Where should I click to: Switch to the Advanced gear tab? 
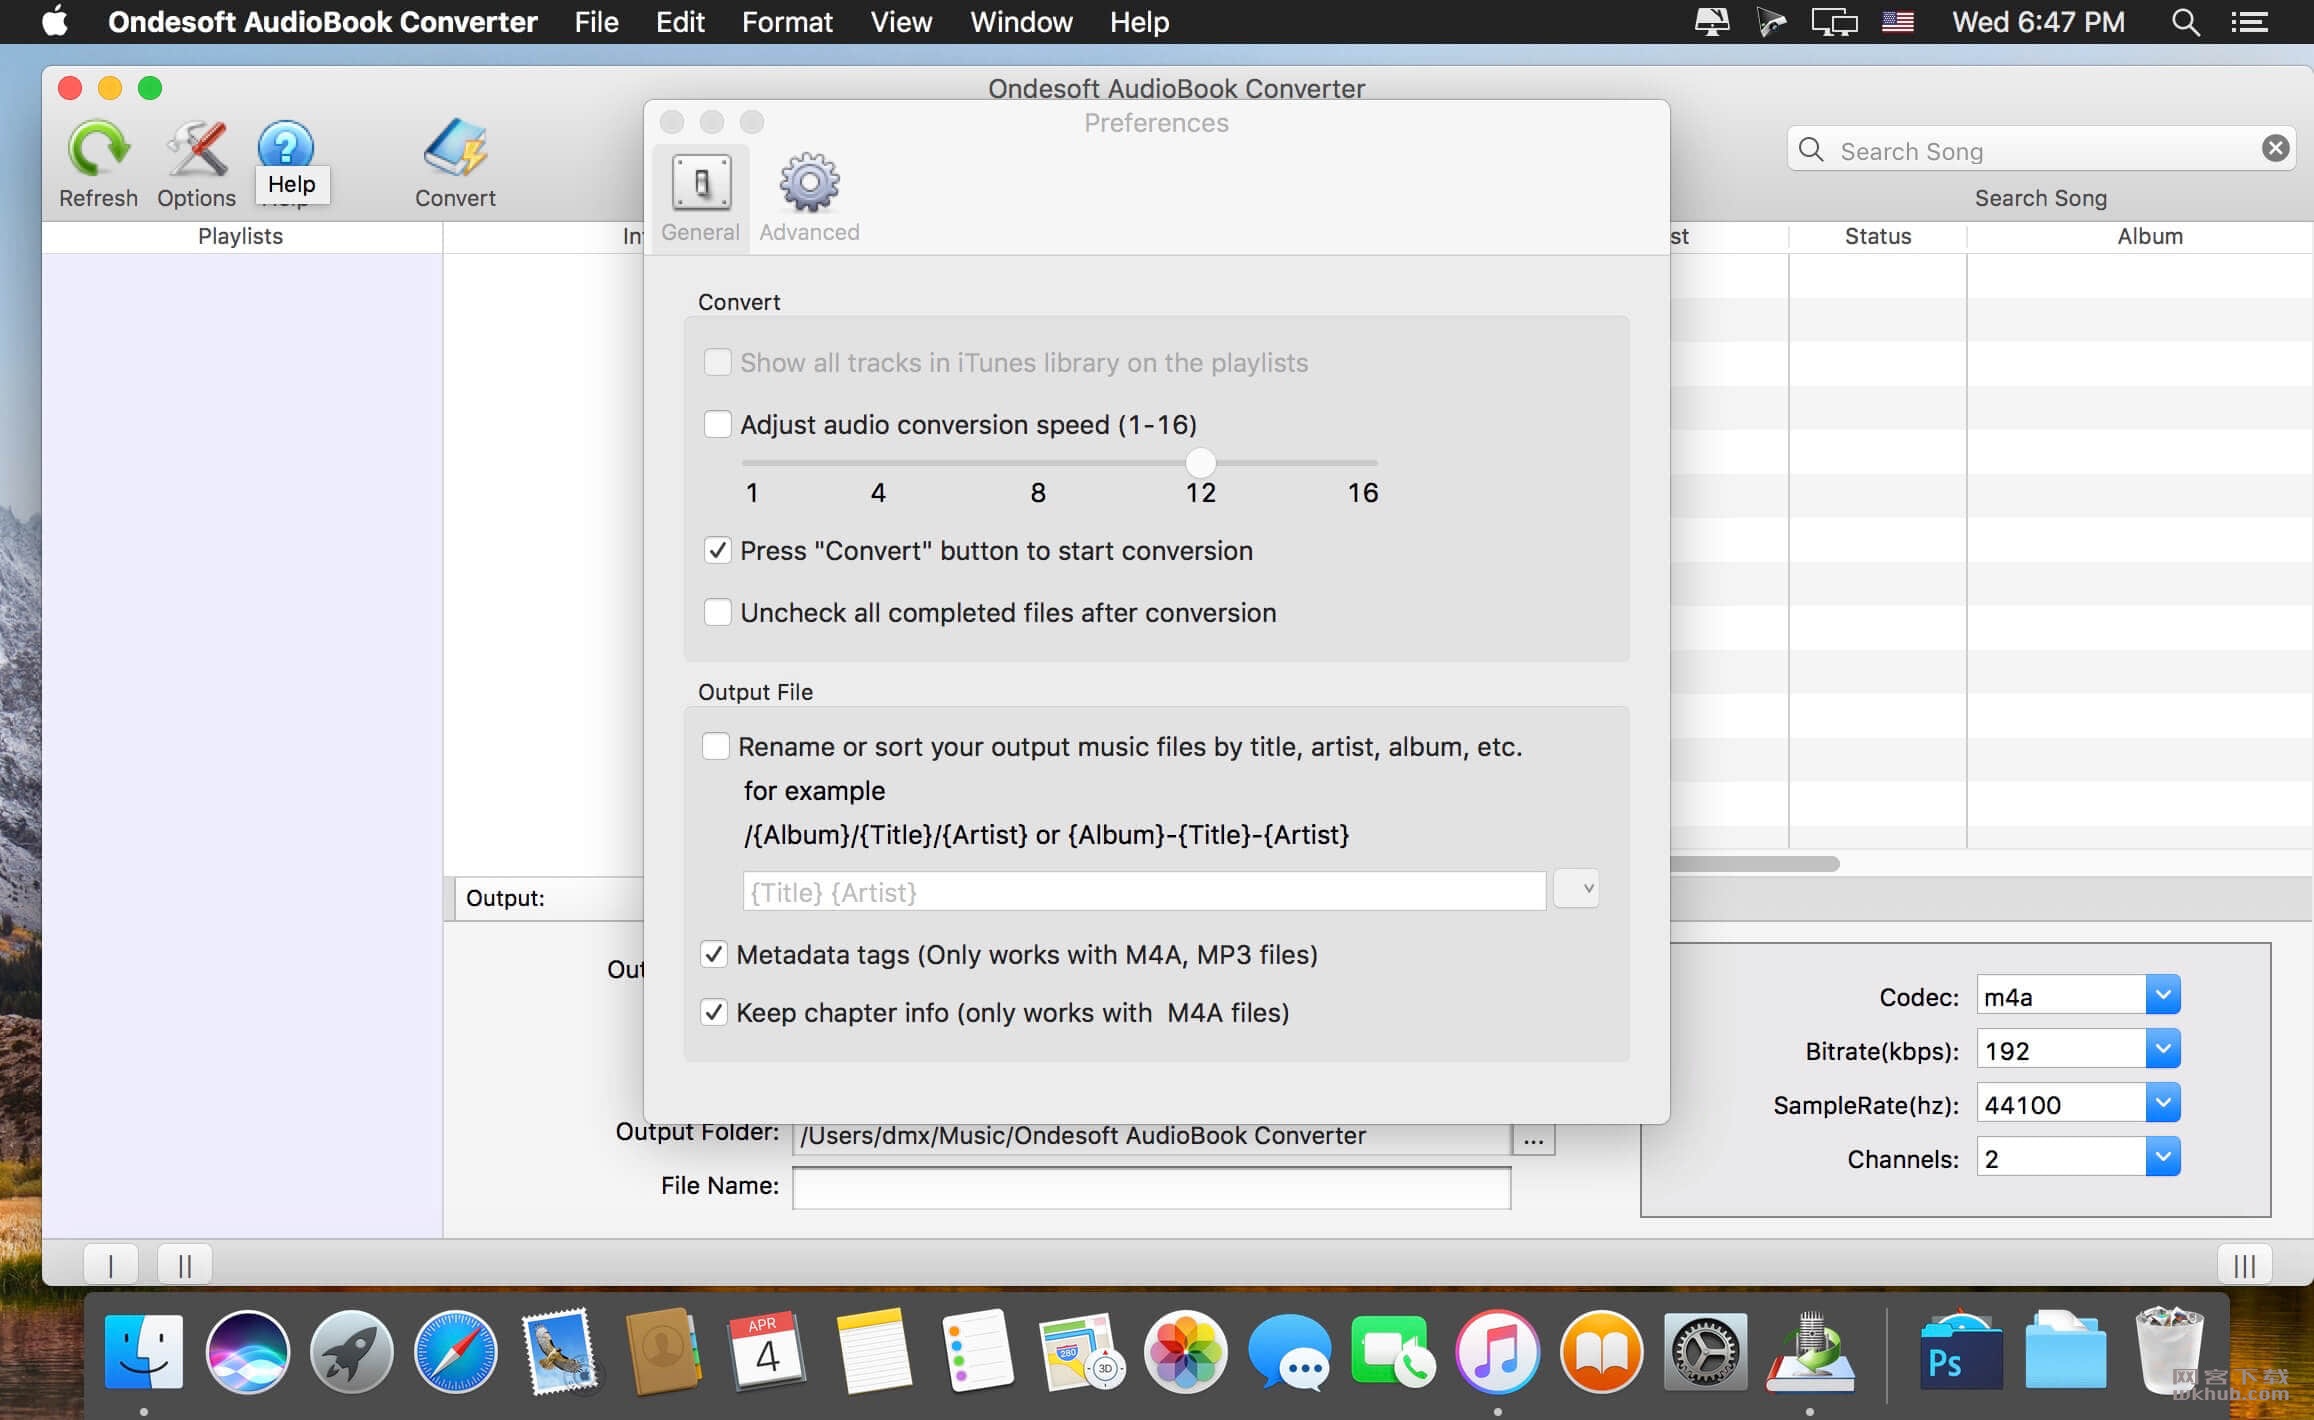point(809,183)
